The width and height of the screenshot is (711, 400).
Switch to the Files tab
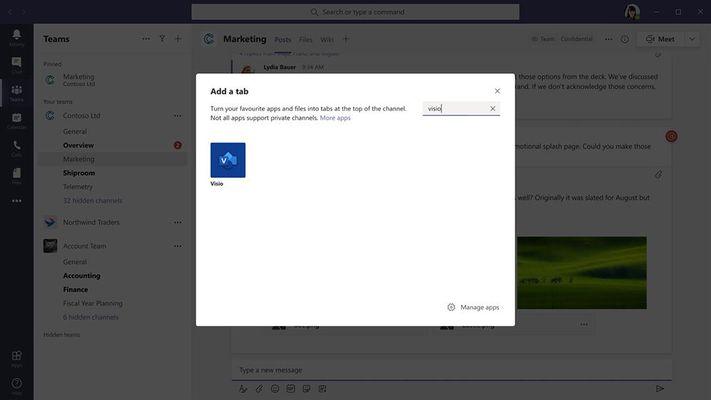tap(306, 39)
